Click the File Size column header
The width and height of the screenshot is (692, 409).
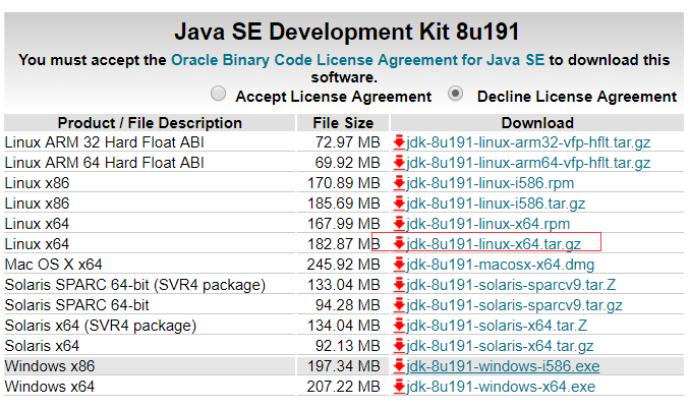[x=343, y=123]
